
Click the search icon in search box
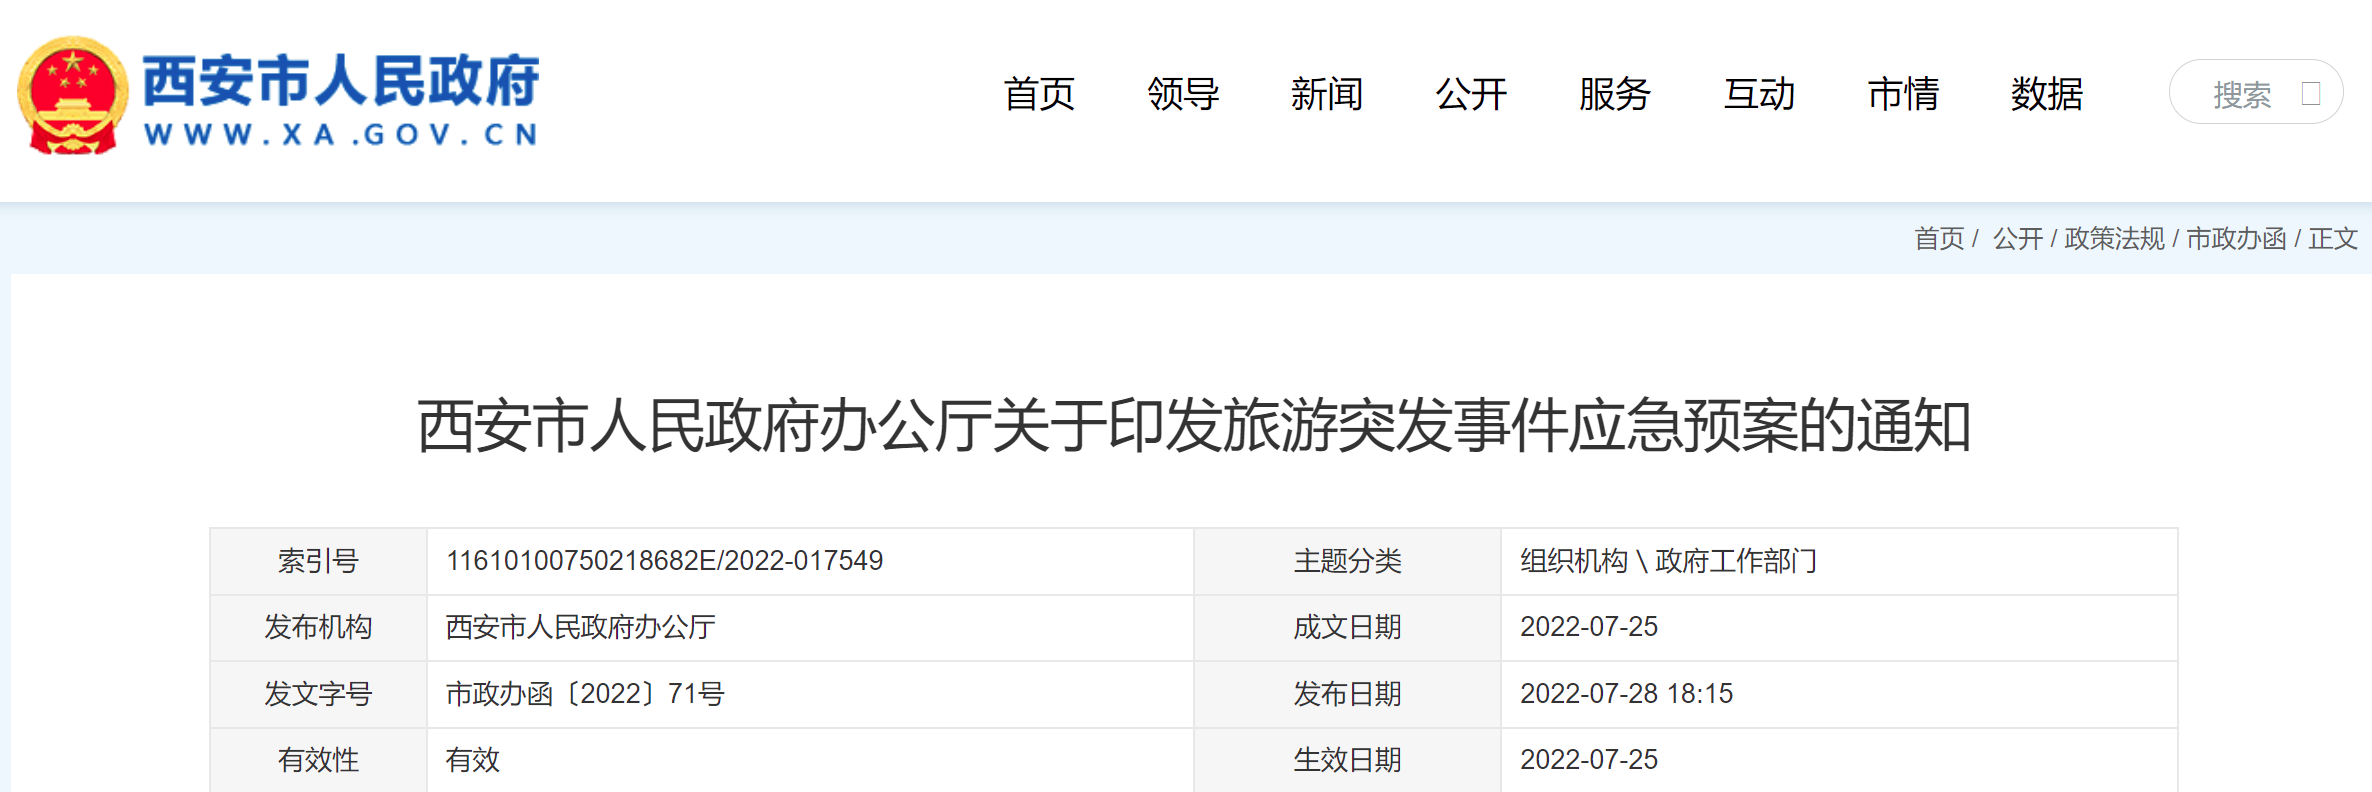pos(2310,93)
